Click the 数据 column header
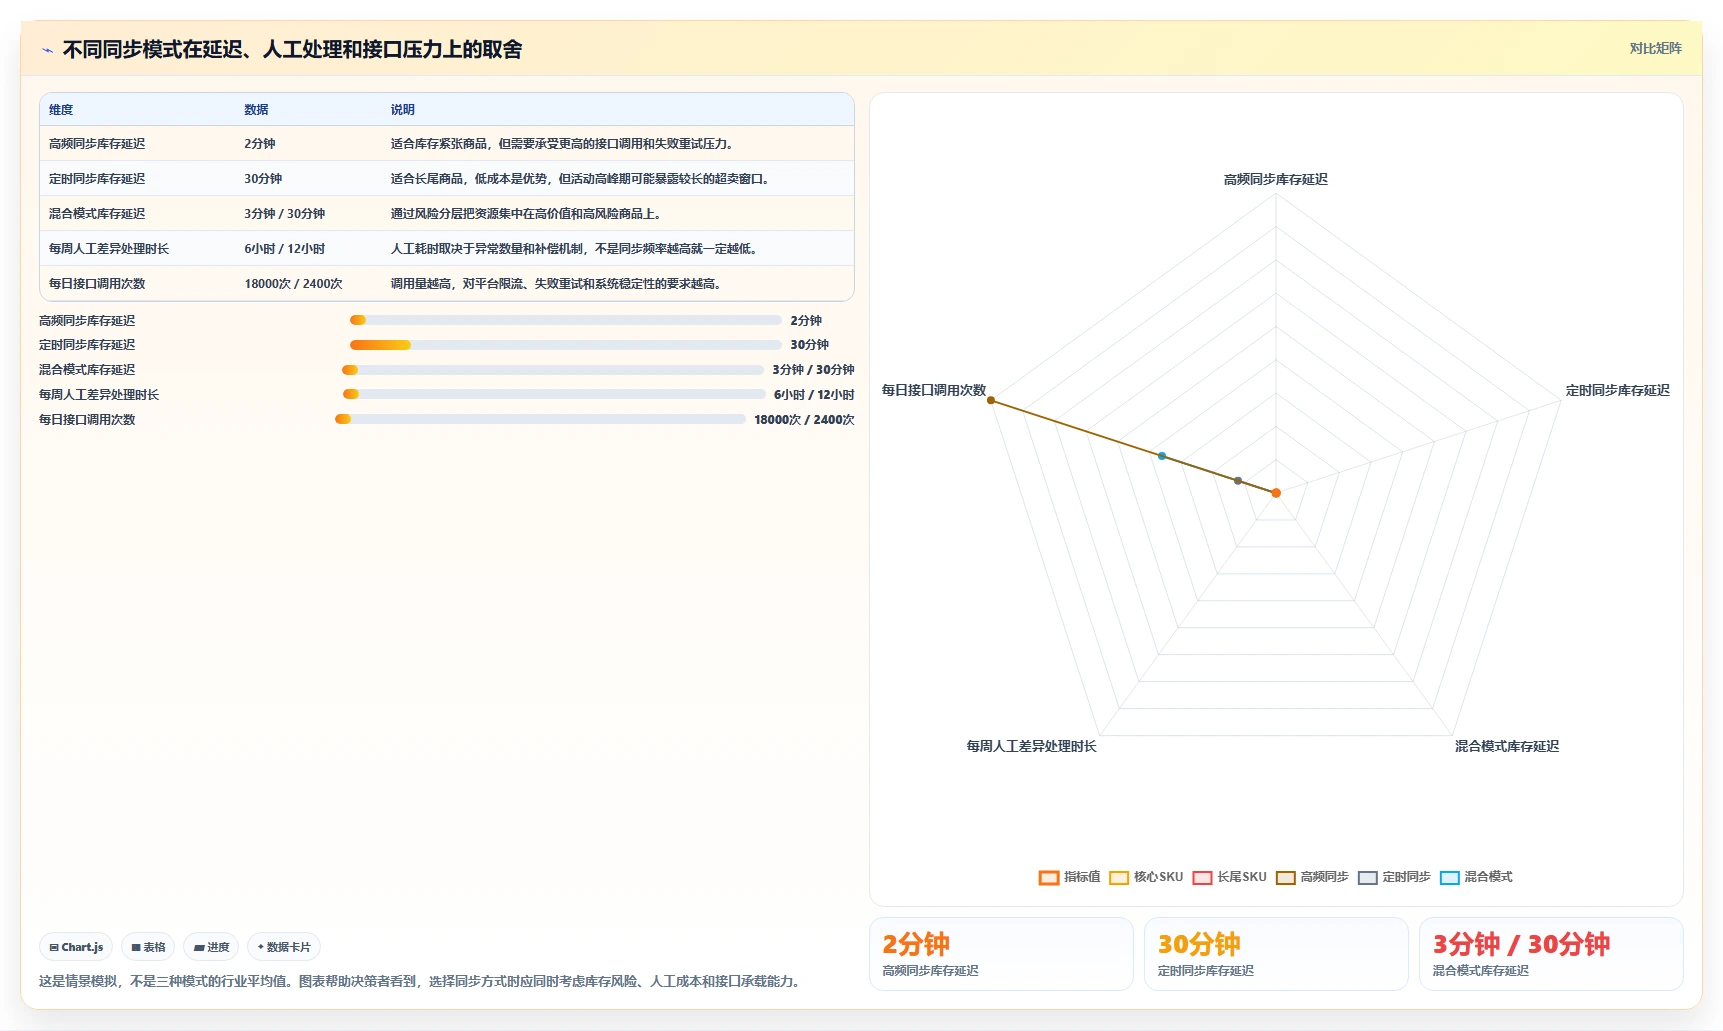The image size is (1723, 1031). point(256,110)
